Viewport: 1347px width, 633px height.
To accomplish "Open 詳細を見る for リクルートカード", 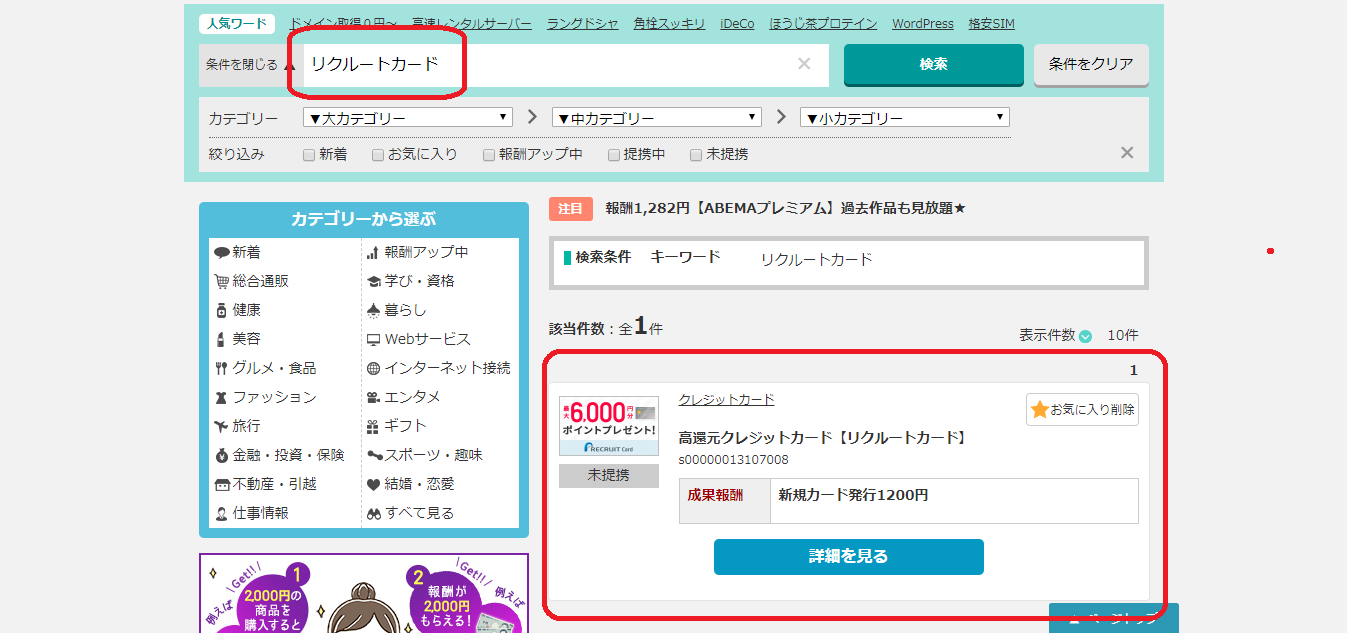I will click(x=849, y=557).
